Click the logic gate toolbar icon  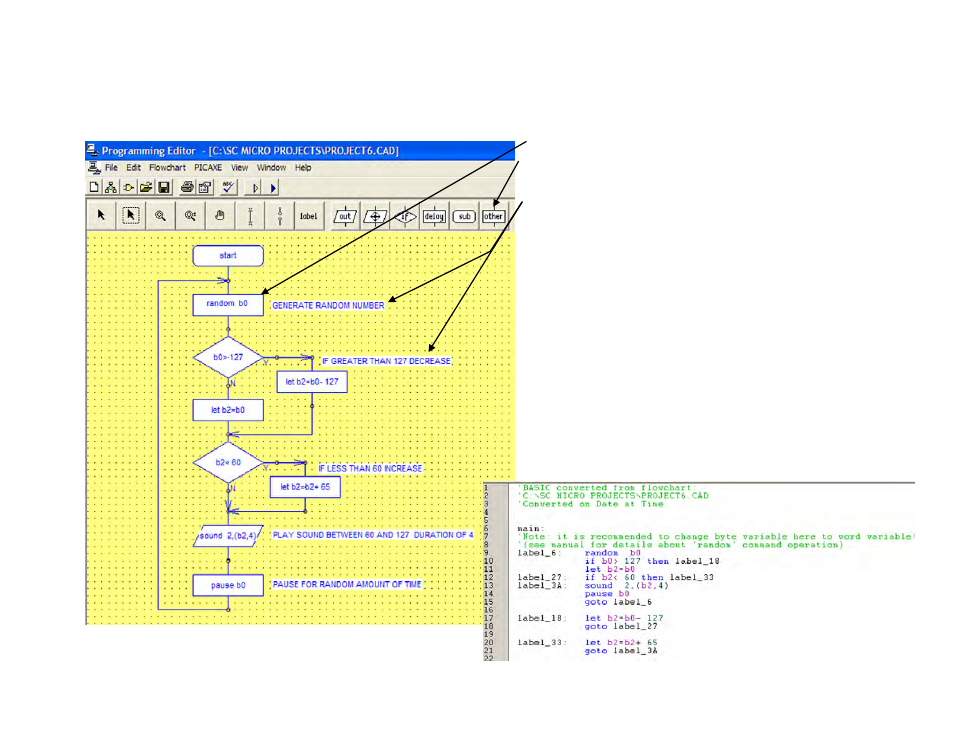(x=128, y=187)
